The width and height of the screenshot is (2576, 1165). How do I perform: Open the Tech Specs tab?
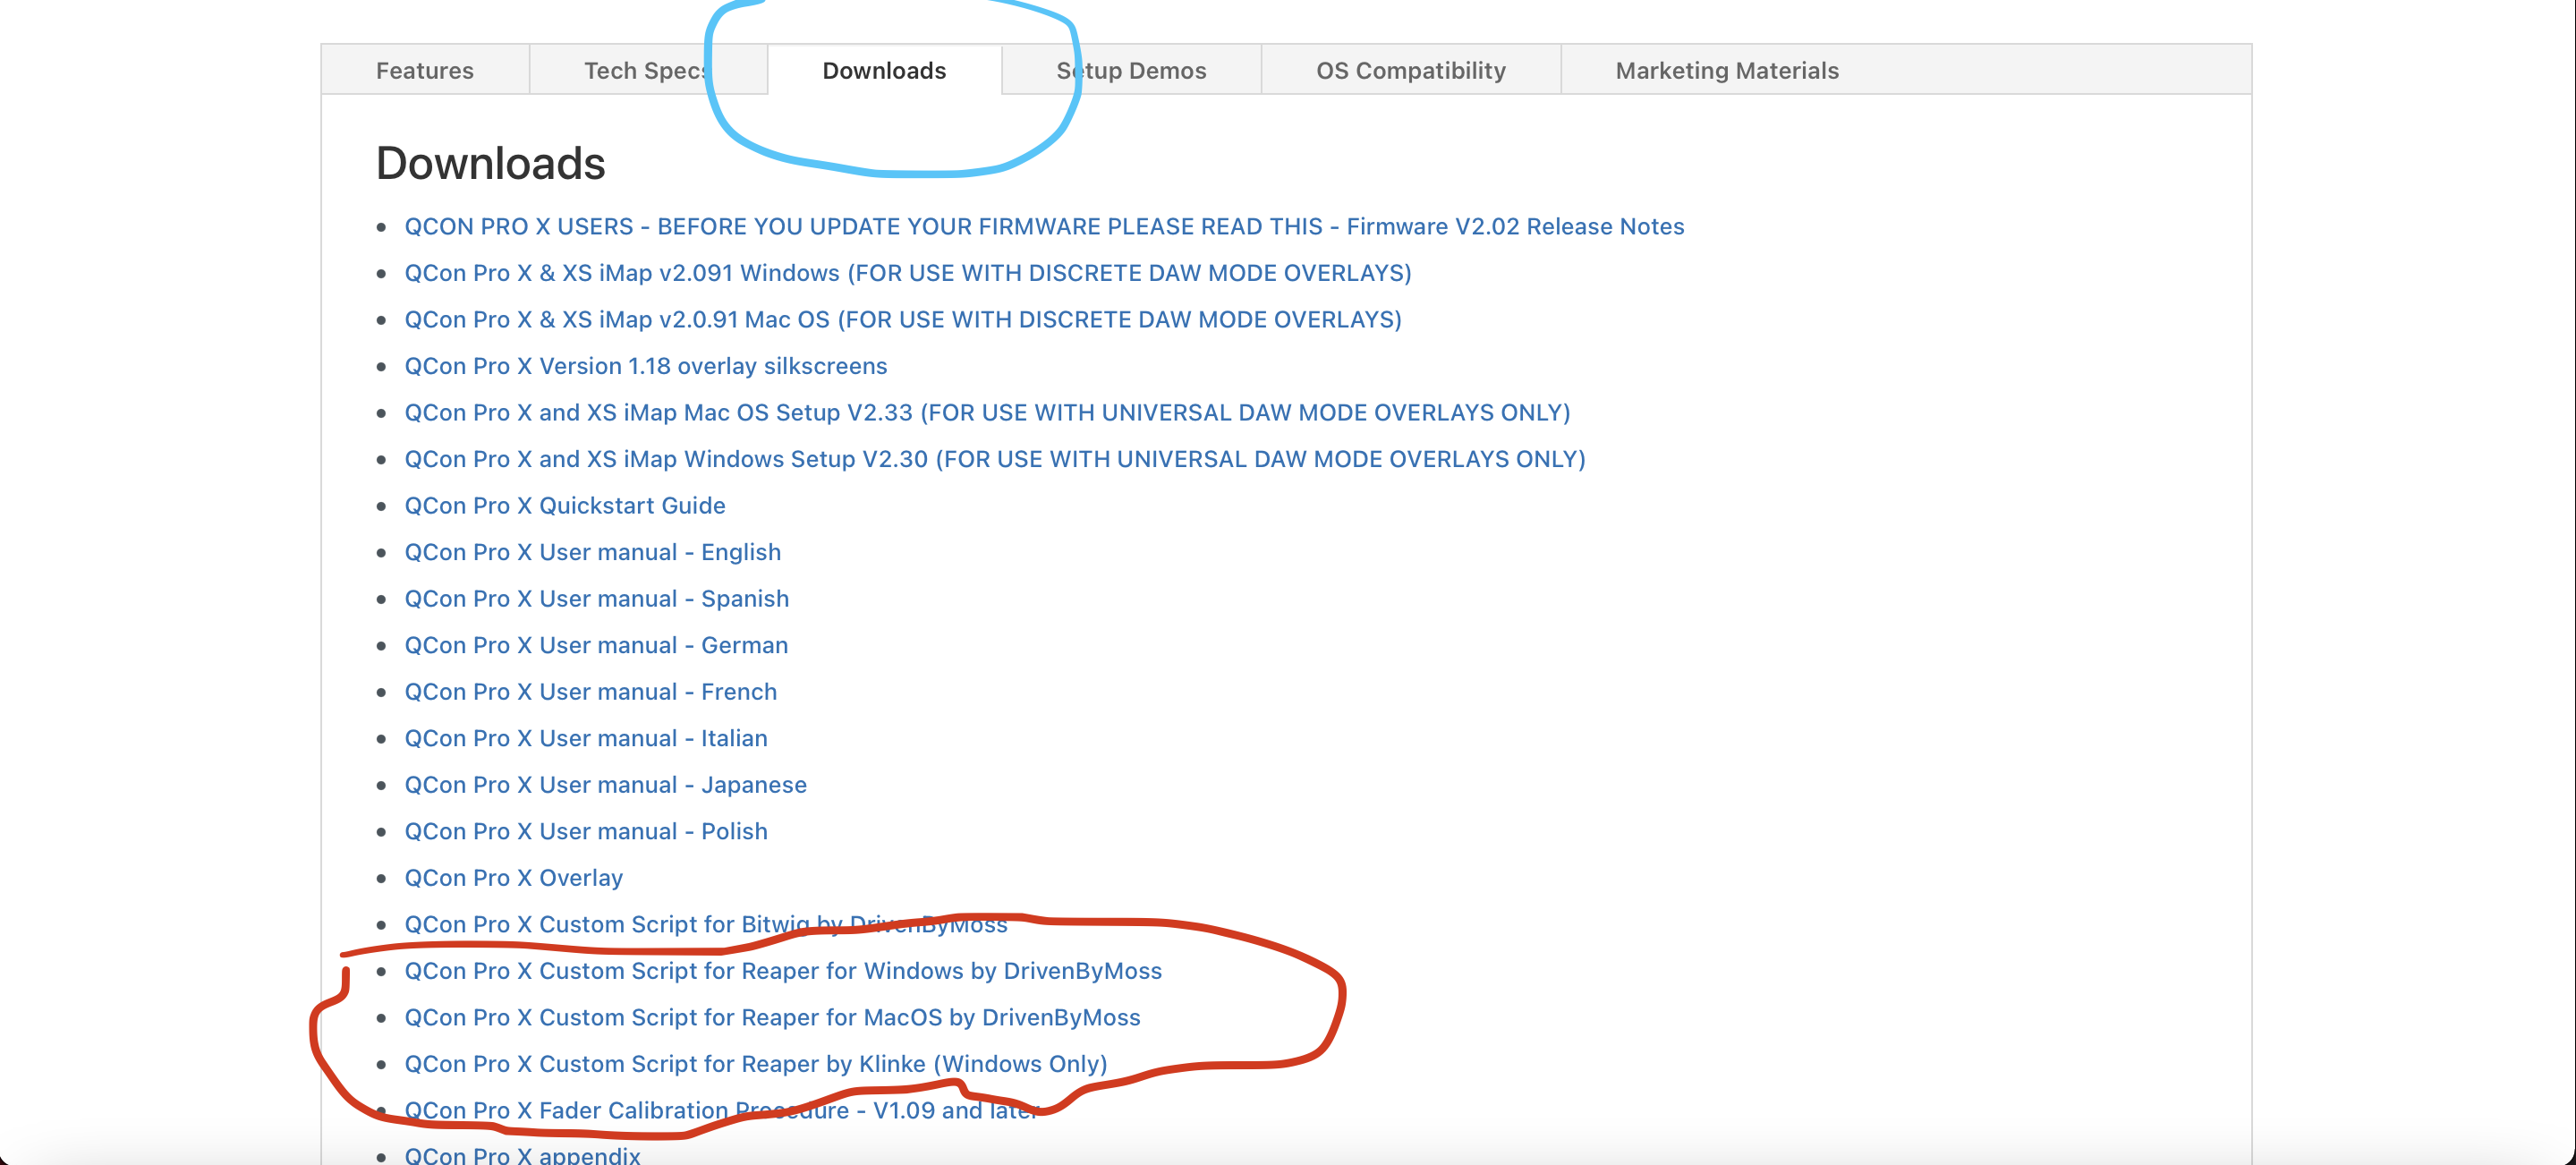(x=647, y=70)
